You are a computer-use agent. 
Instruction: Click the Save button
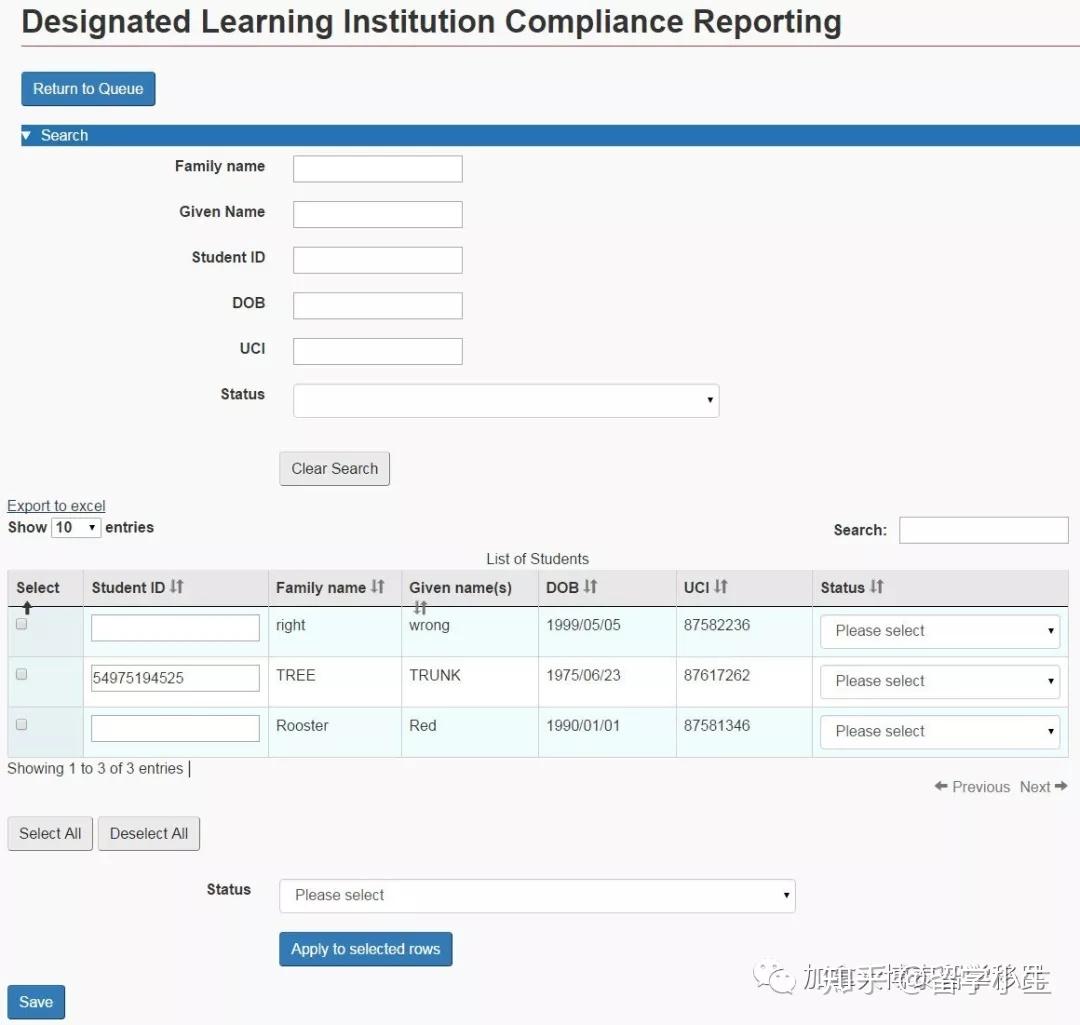click(36, 1001)
